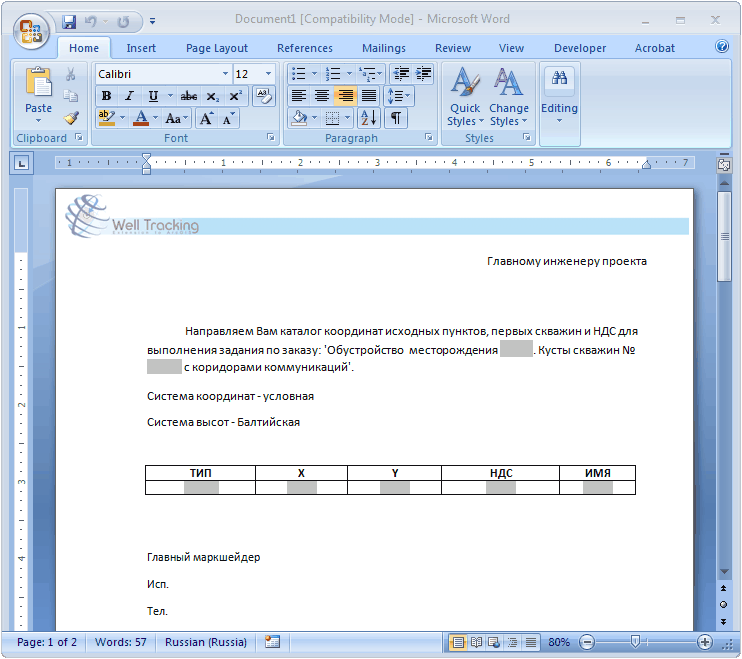Save the document from Quick Access Toolbar

(69, 20)
